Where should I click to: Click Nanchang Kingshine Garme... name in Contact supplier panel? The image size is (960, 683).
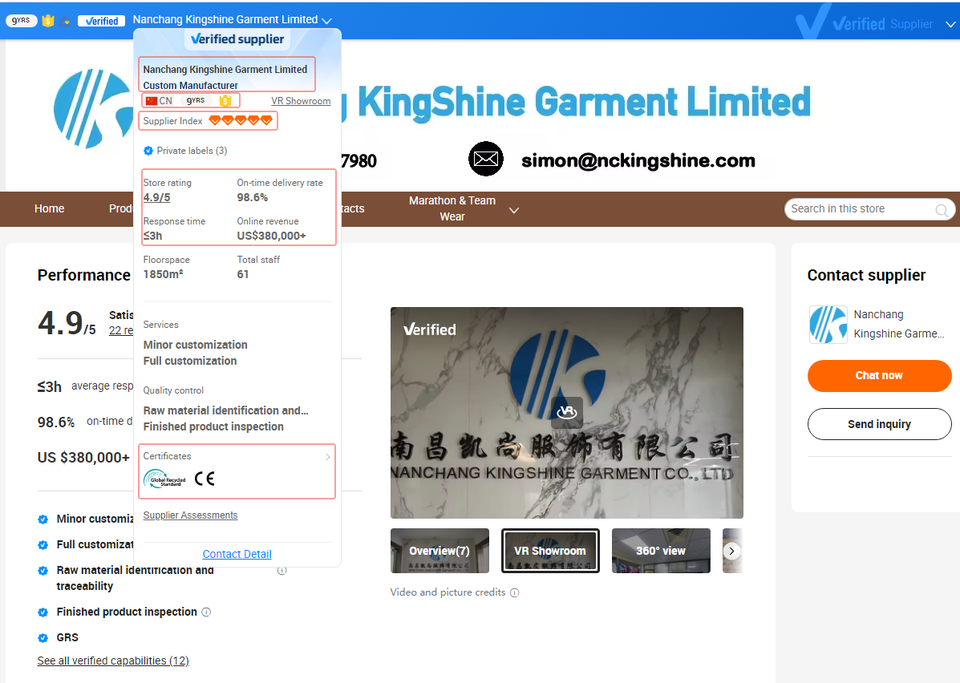[899, 324]
